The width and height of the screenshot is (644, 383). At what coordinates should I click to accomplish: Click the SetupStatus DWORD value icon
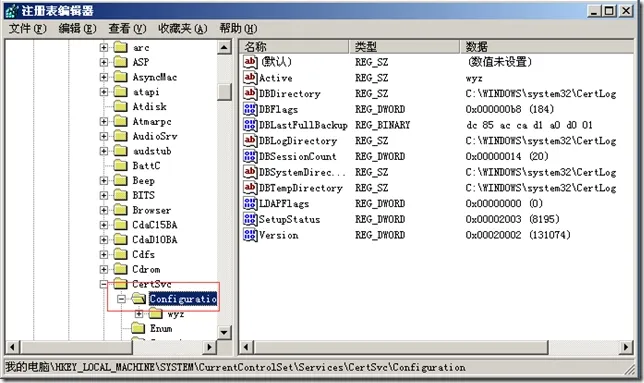(x=250, y=219)
